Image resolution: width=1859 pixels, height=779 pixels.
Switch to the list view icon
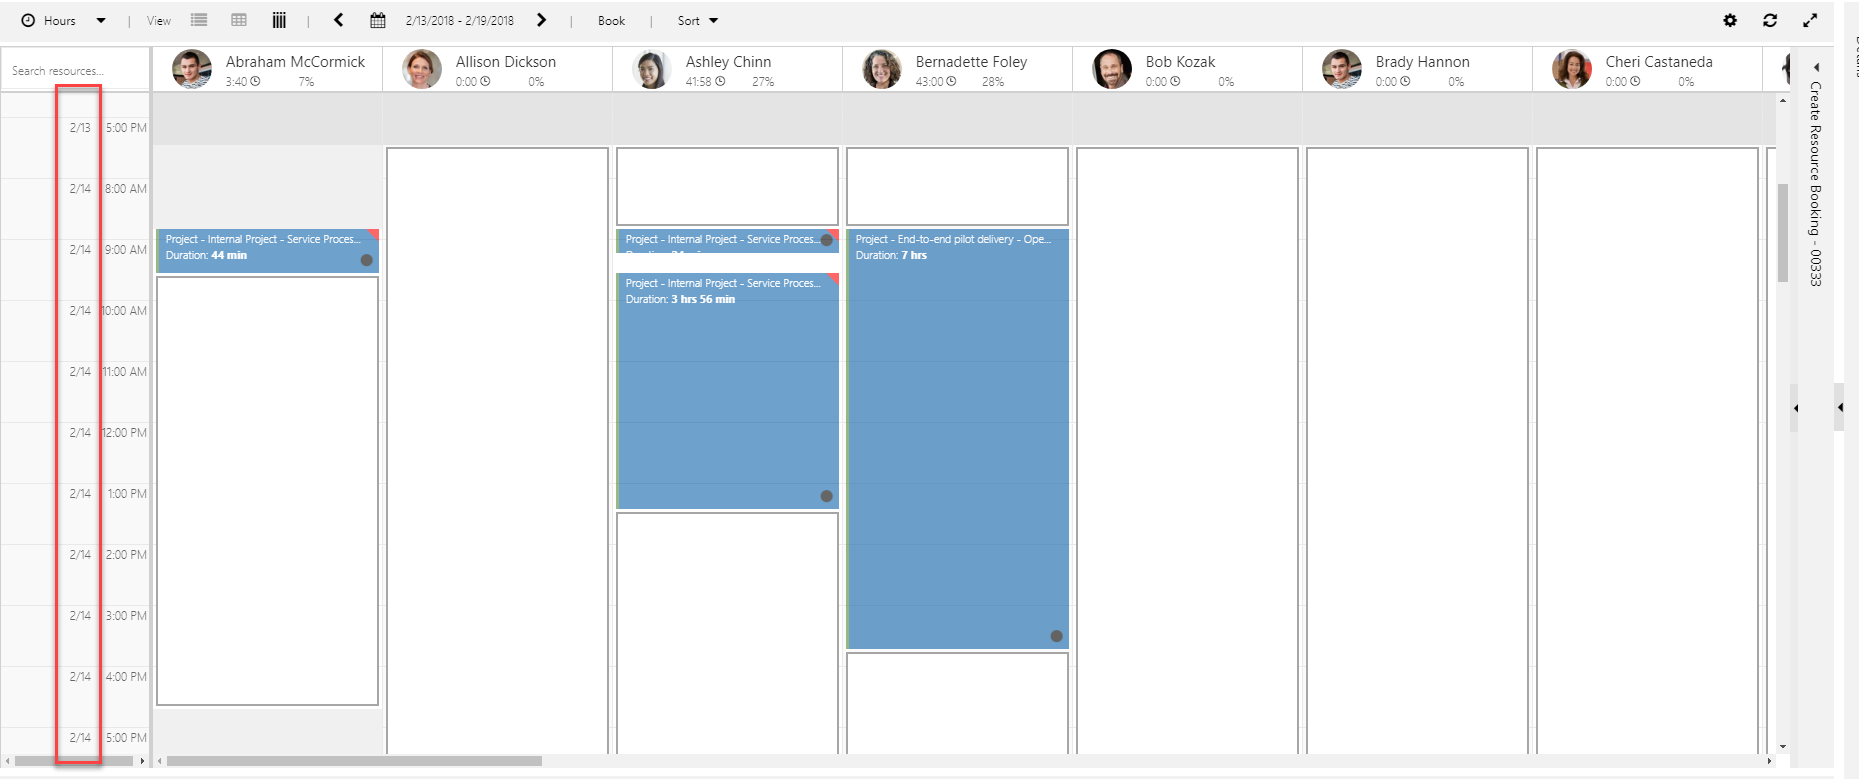coord(199,20)
